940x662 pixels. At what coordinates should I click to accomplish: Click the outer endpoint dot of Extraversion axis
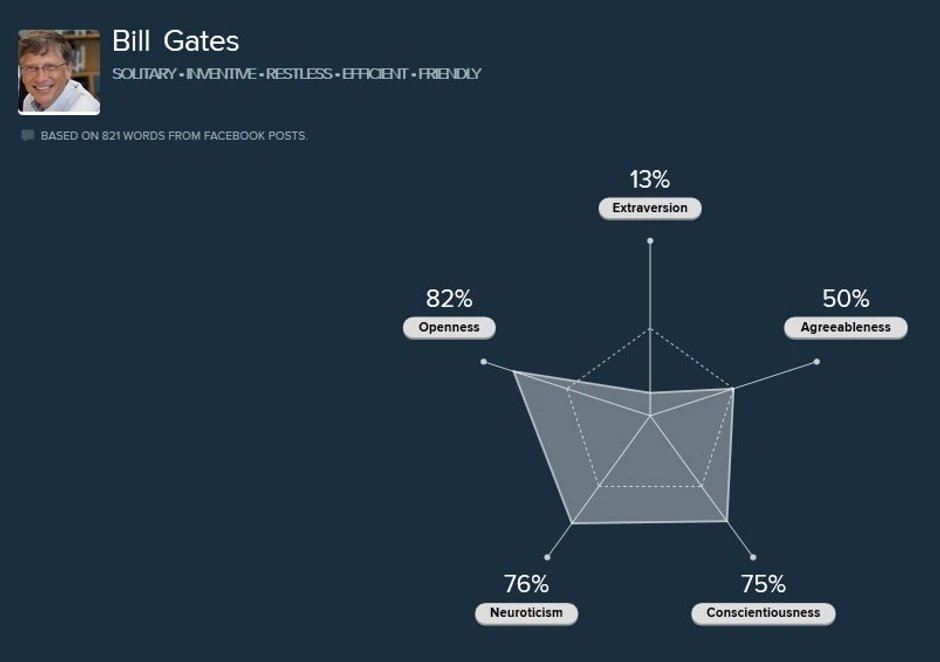click(x=650, y=241)
